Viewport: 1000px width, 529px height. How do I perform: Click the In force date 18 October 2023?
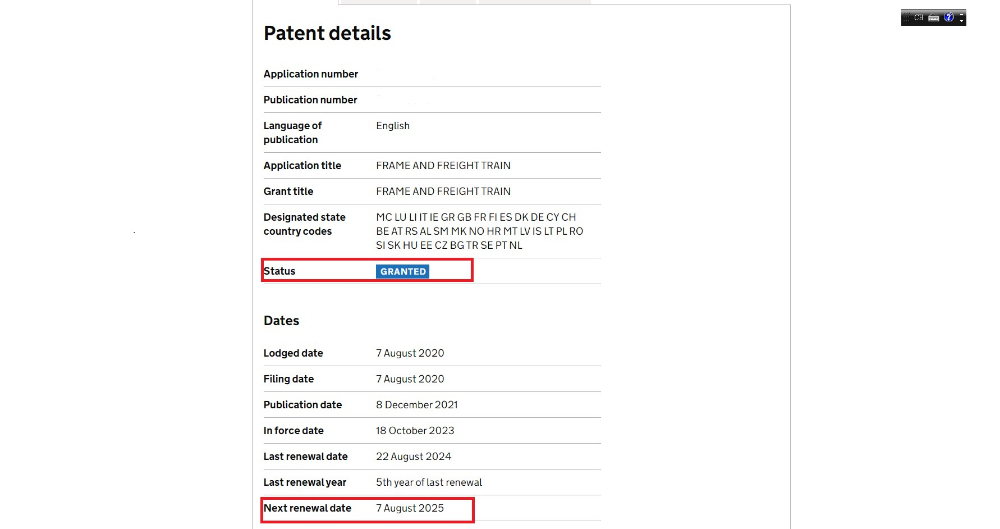click(415, 431)
